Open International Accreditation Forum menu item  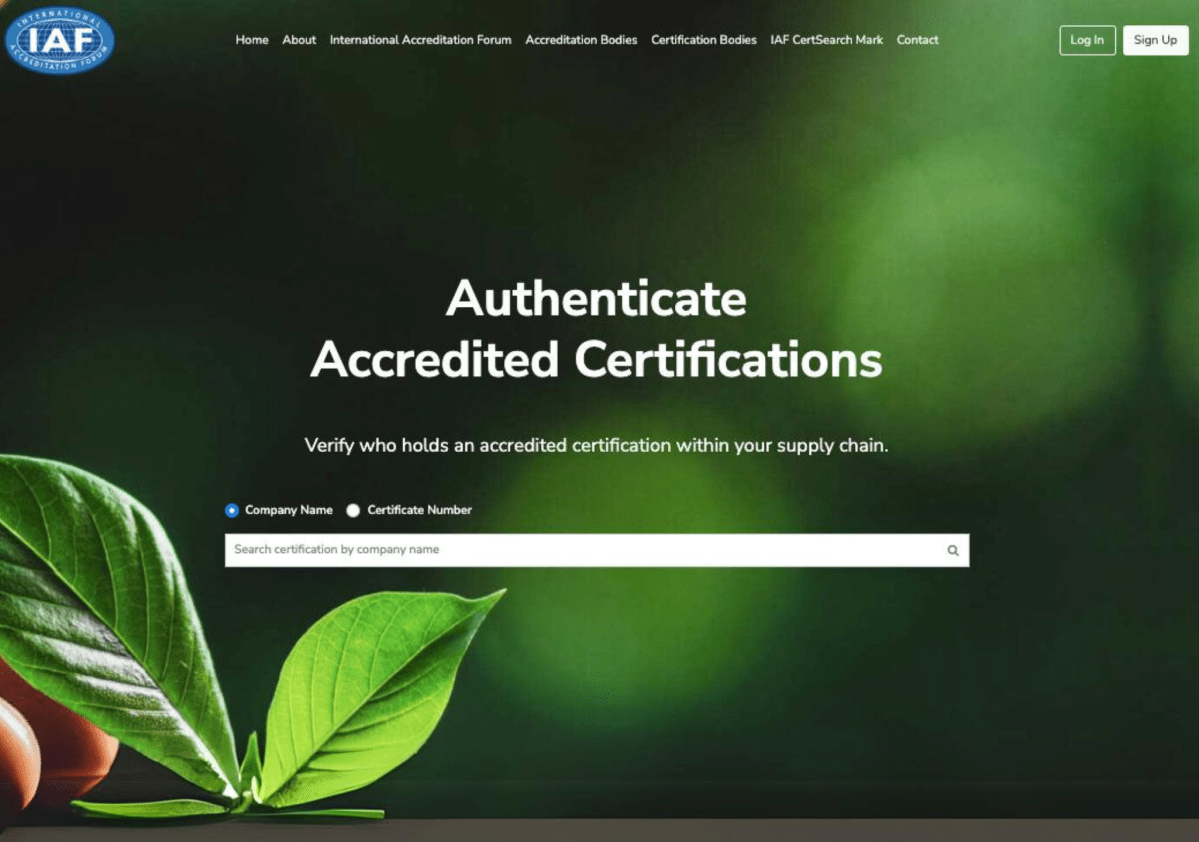click(x=421, y=40)
